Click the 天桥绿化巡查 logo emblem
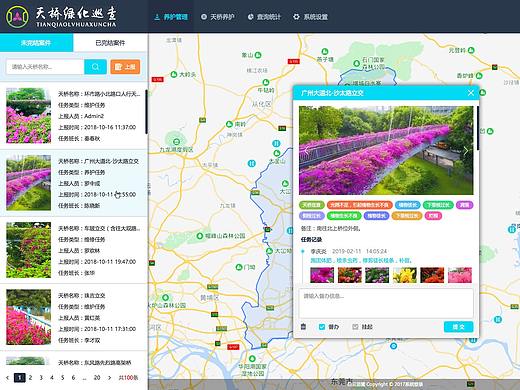Image resolution: width=520 pixels, height=390 pixels. coord(17,16)
